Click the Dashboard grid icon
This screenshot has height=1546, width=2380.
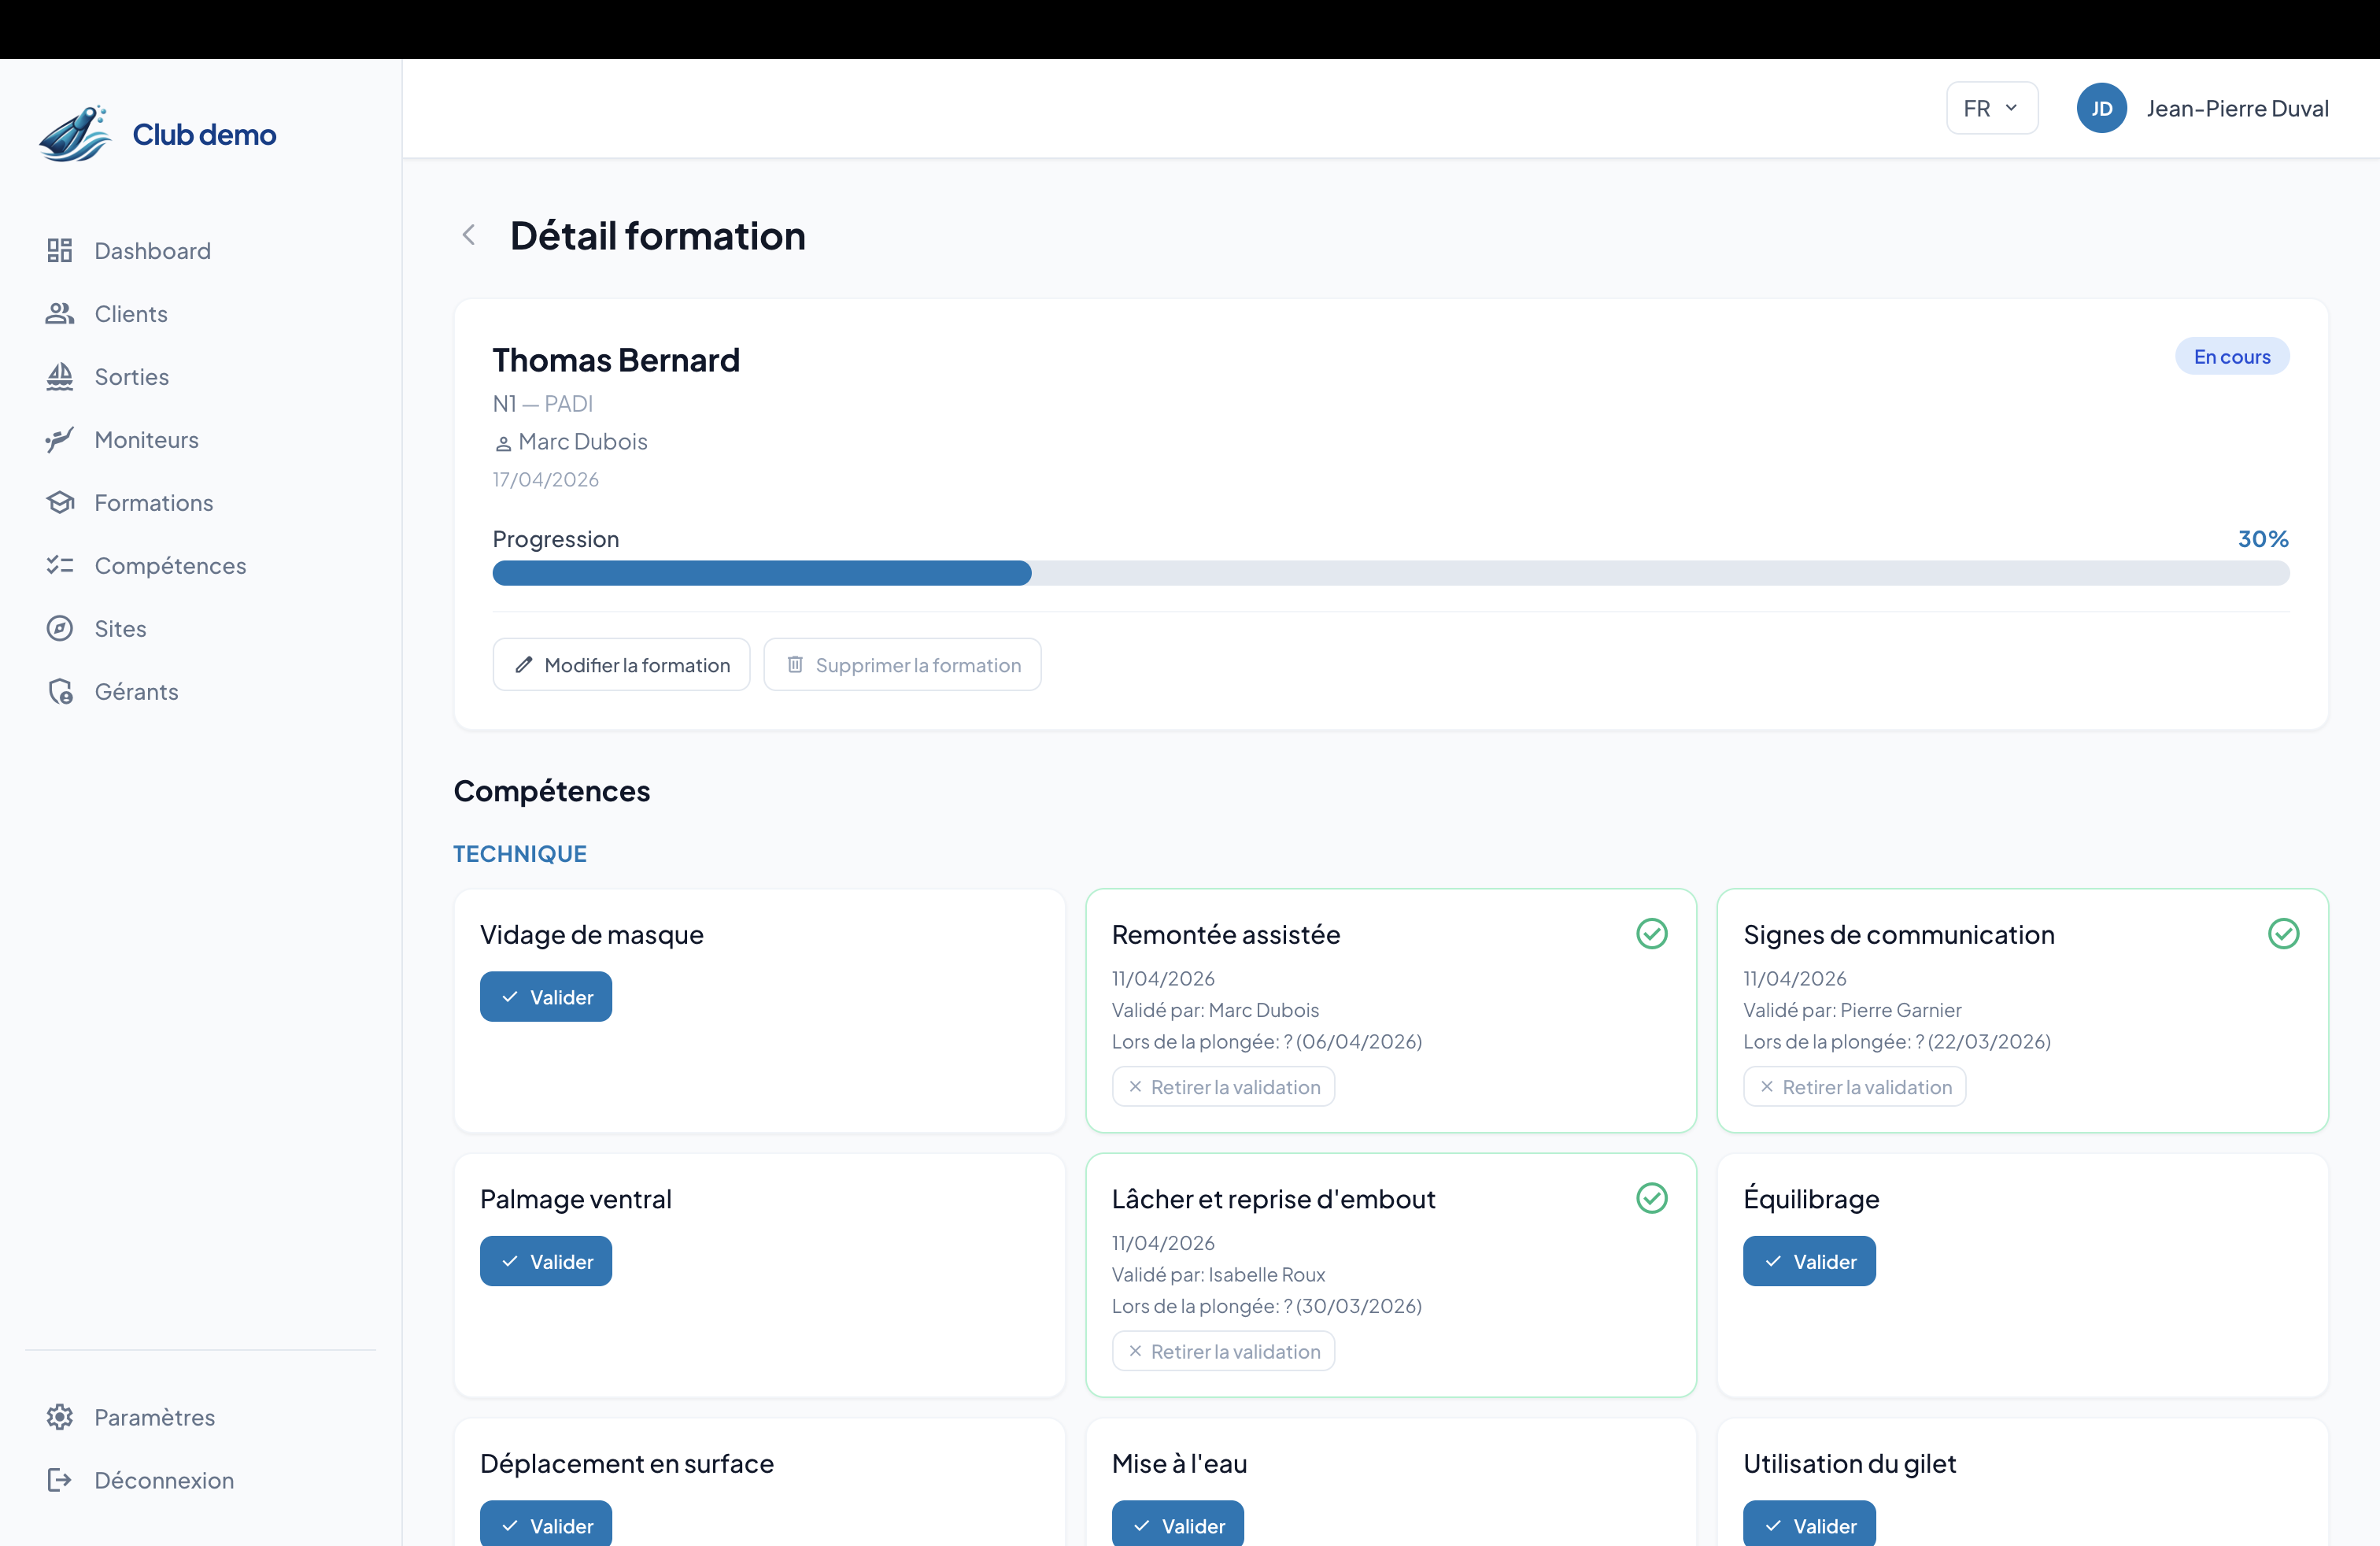[60, 250]
